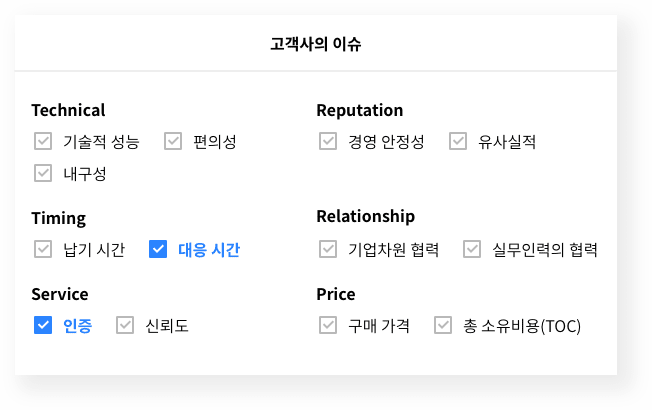Click the Reputation section heading

coord(360,110)
